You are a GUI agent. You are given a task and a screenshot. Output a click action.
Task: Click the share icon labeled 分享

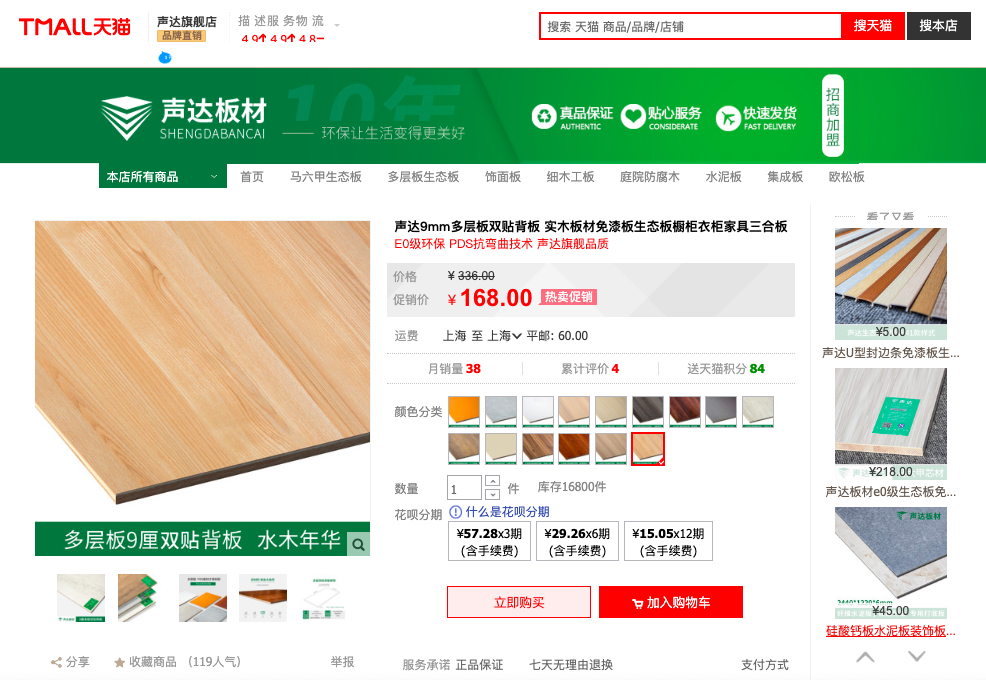[x=57, y=662]
